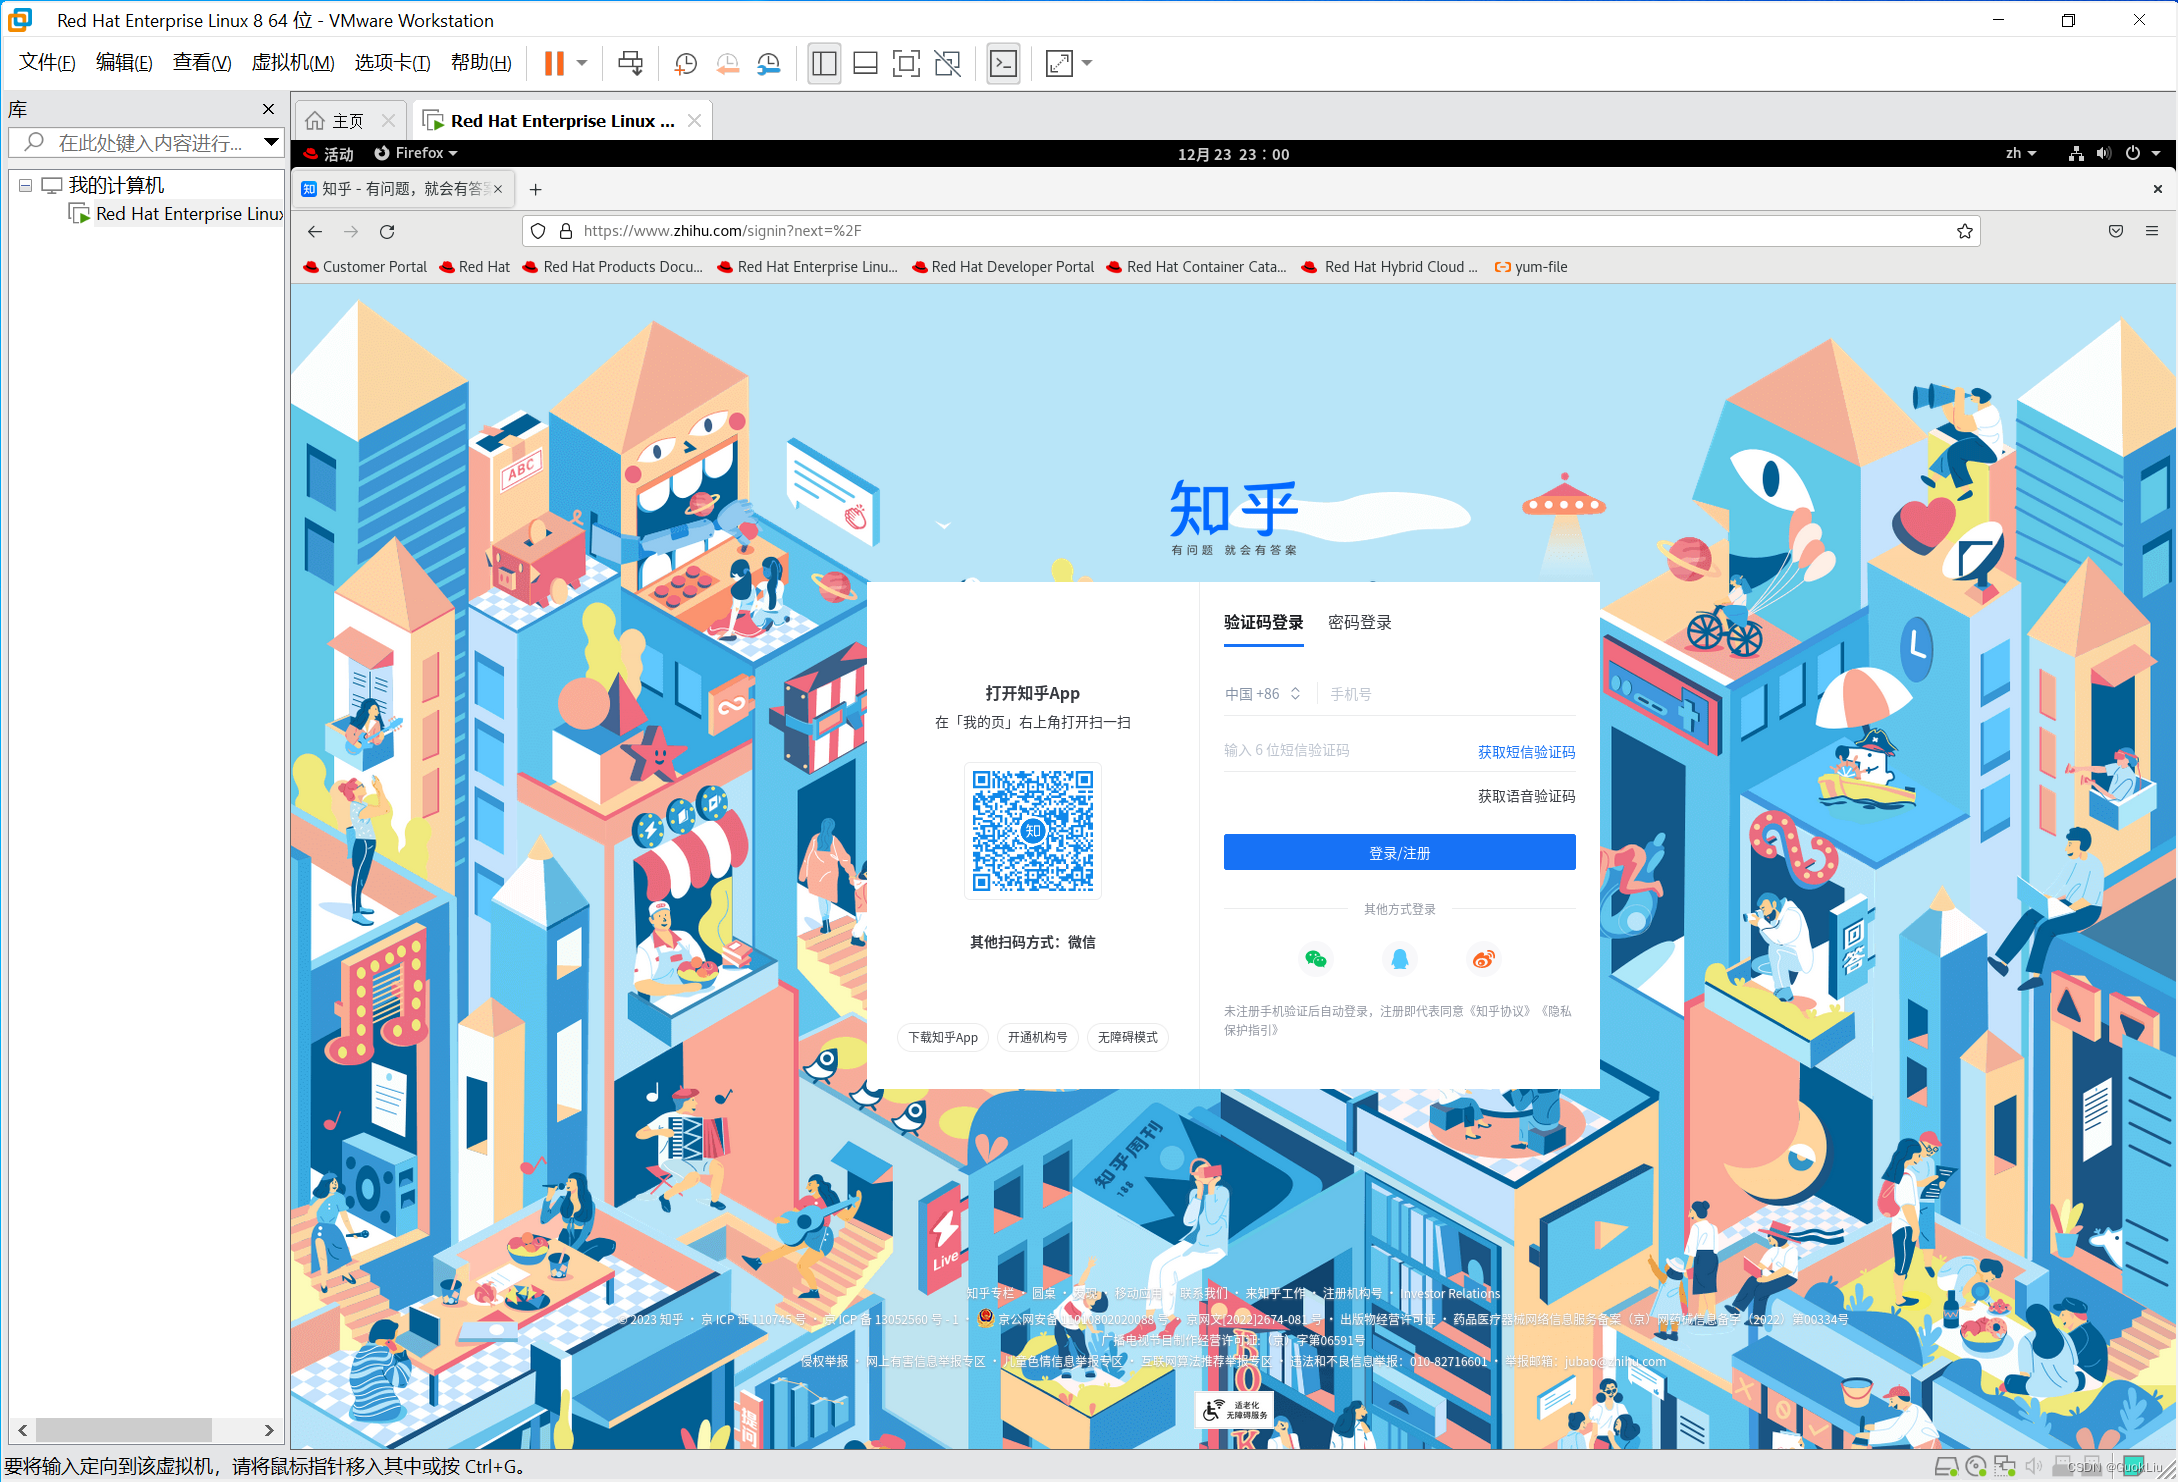Click the 登录/注册 button
Image resolution: width=2178 pixels, height=1482 pixels.
point(1399,852)
